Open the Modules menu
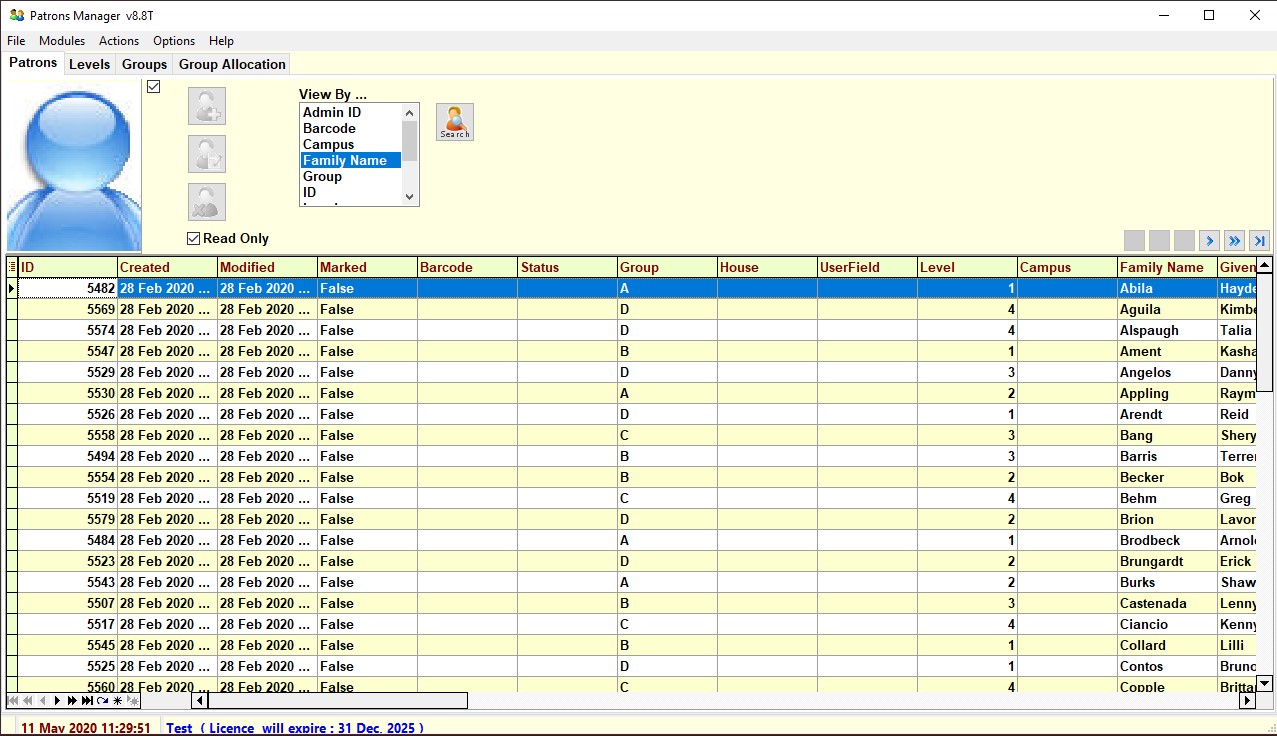The width and height of the screenshot is (1277, 736). [x=61, y=41]
